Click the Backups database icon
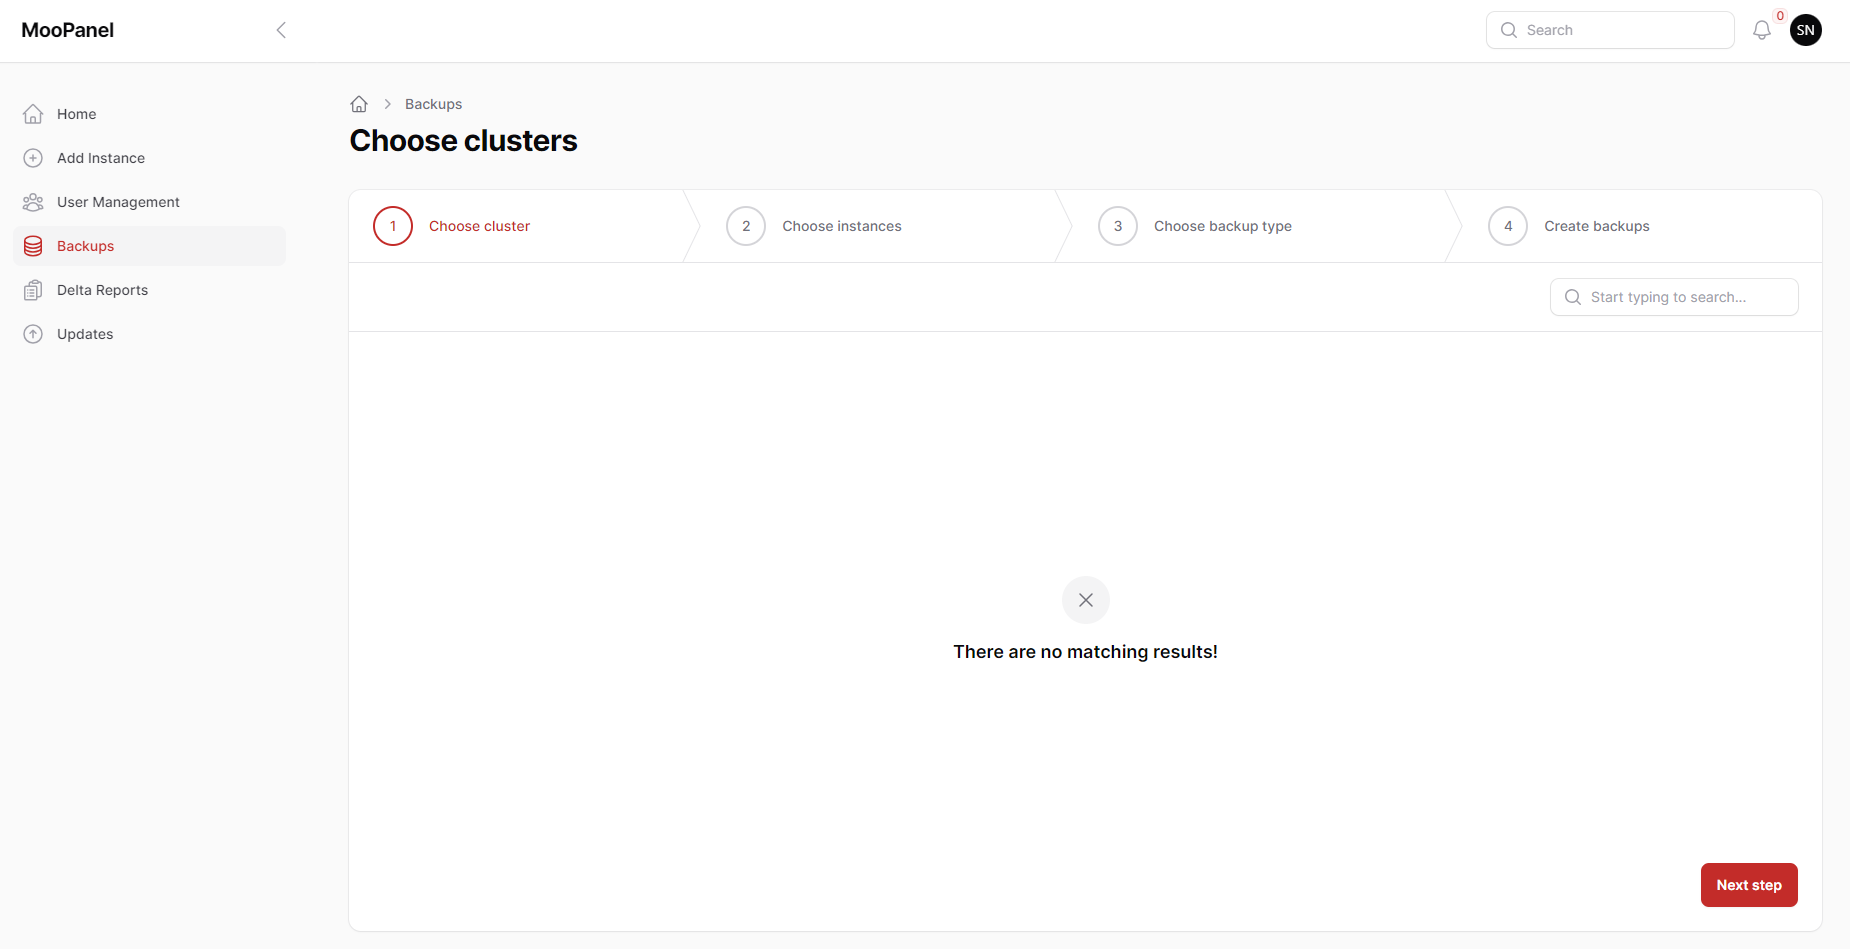This screenshot has width=1850, height=949. (33, 246)
